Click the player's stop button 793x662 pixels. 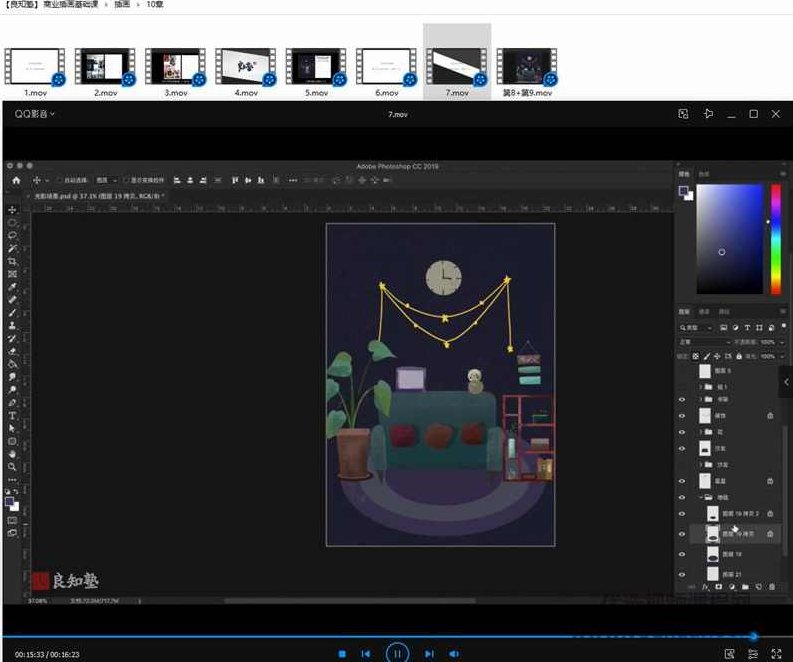pos(342,653)
